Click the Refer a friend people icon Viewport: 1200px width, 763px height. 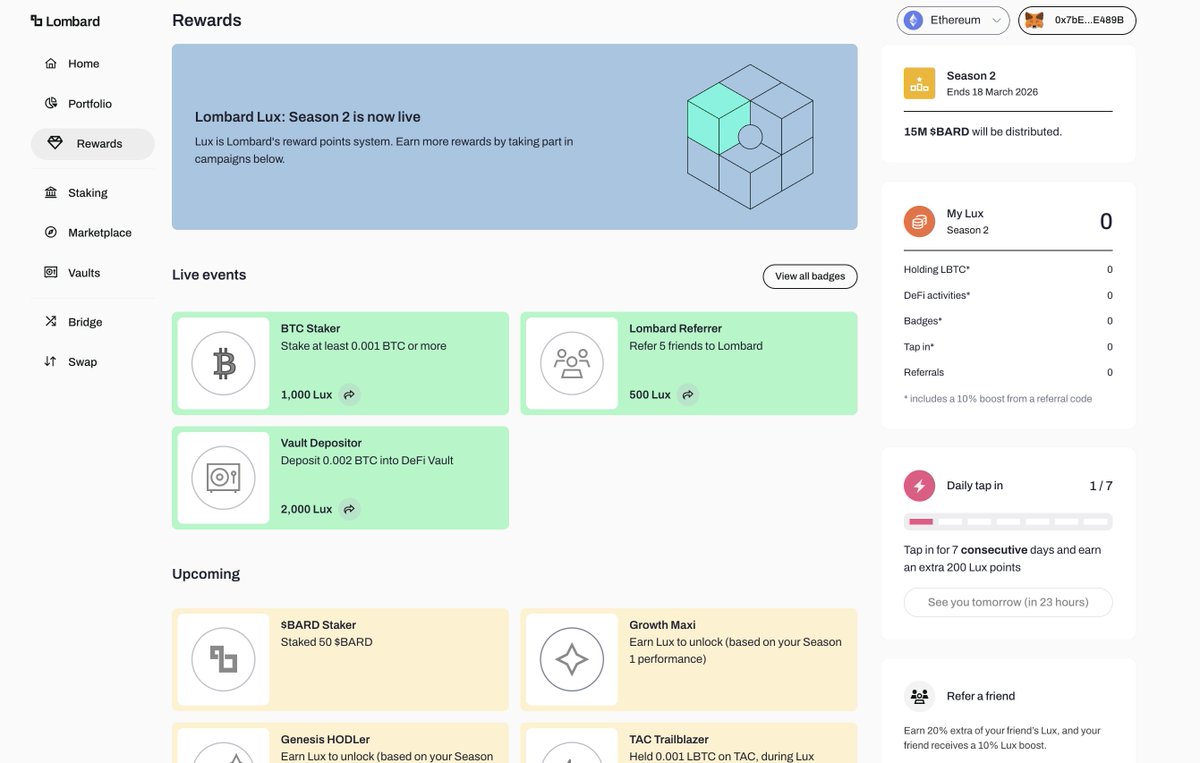click(x=919, y=696)
